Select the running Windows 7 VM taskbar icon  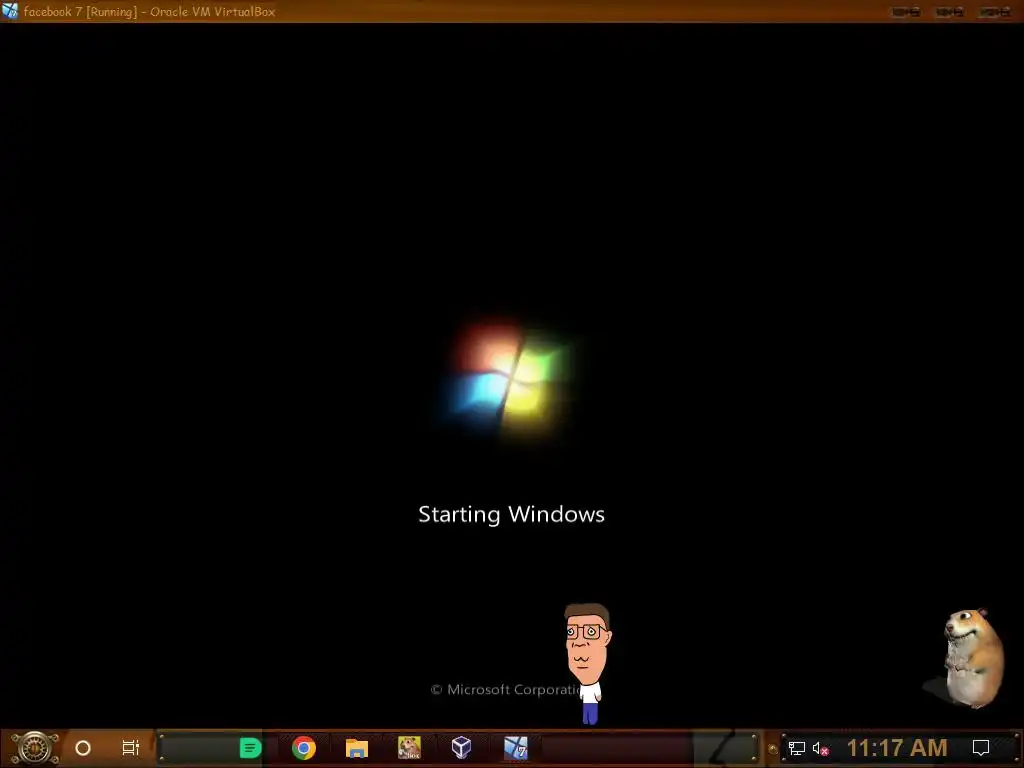515,748
